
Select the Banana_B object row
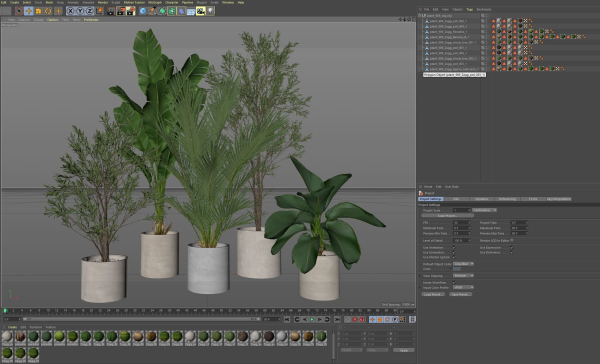[451, 37]
